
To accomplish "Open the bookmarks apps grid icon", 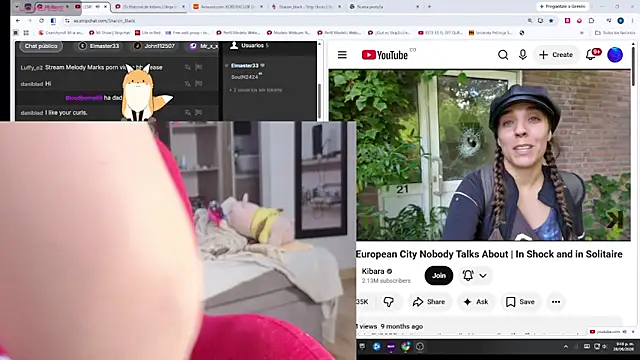I will (26, 33).
